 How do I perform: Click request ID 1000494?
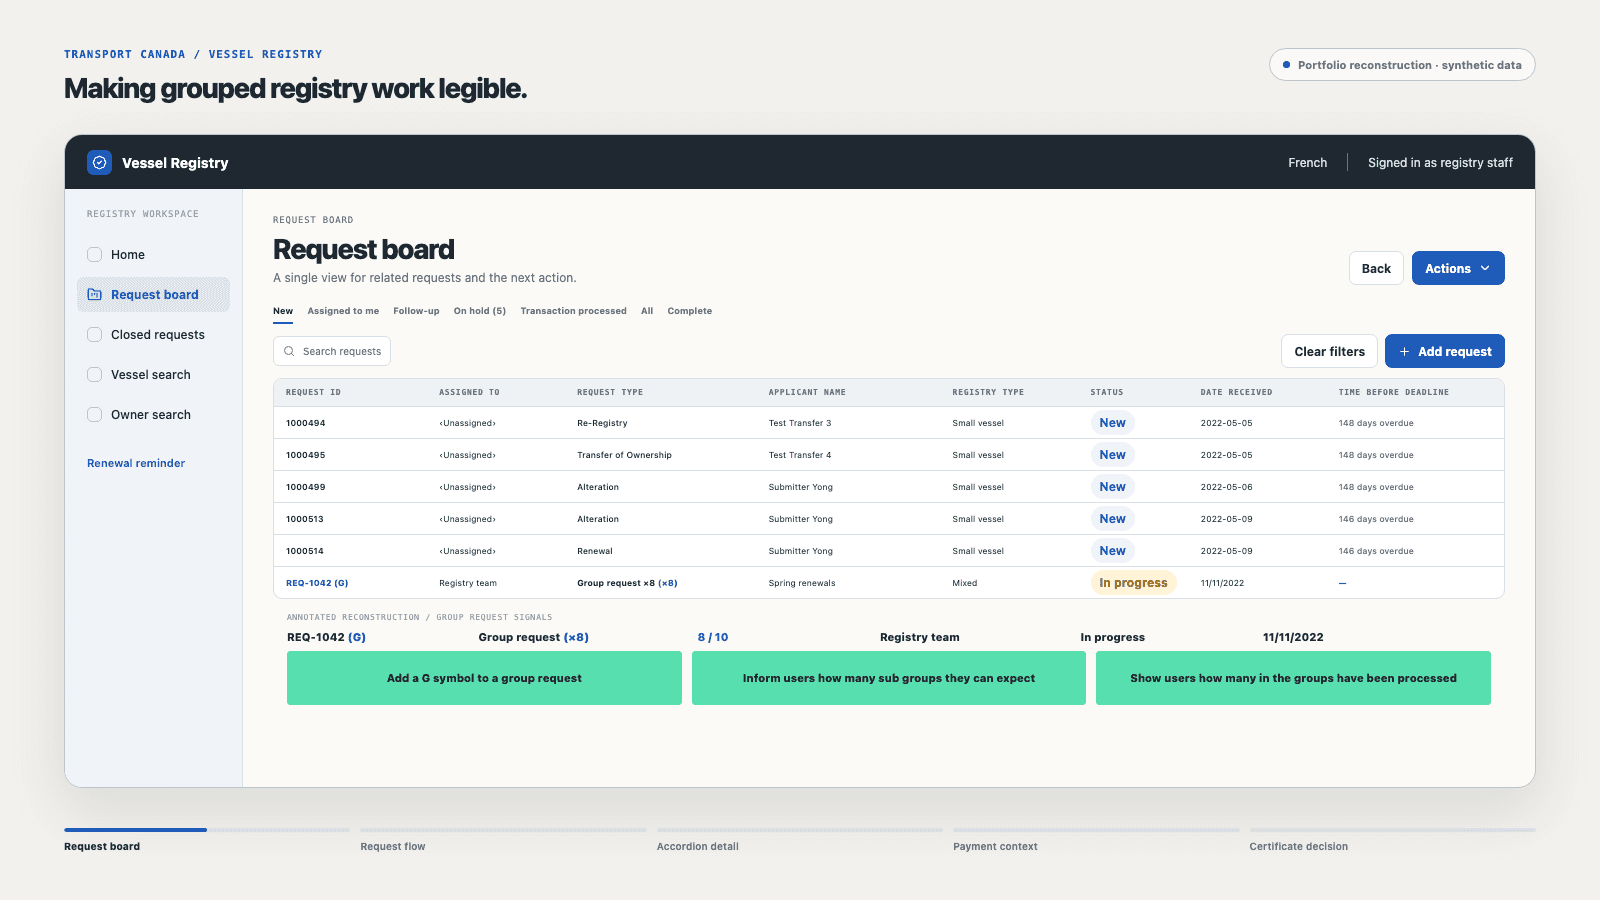[x=305, y=423]
